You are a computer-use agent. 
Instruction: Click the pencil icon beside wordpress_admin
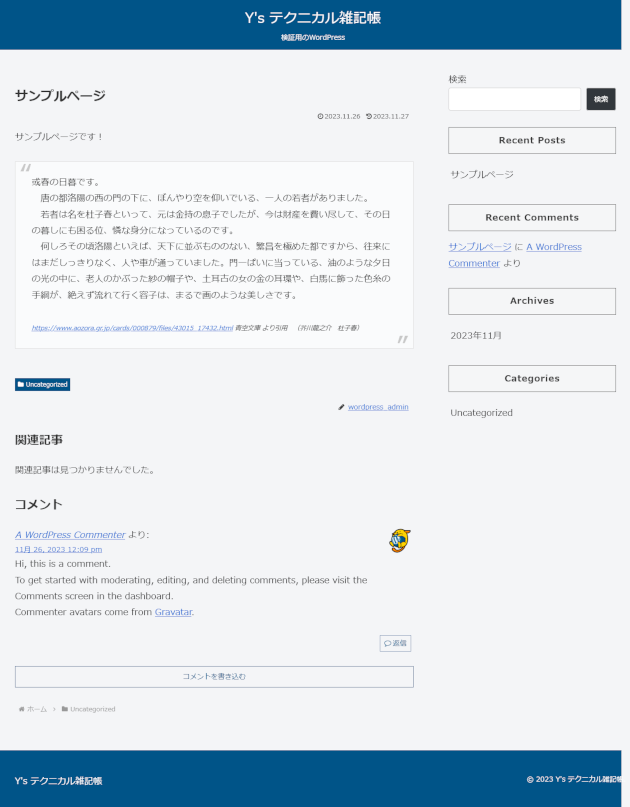(x=341, y=407)
